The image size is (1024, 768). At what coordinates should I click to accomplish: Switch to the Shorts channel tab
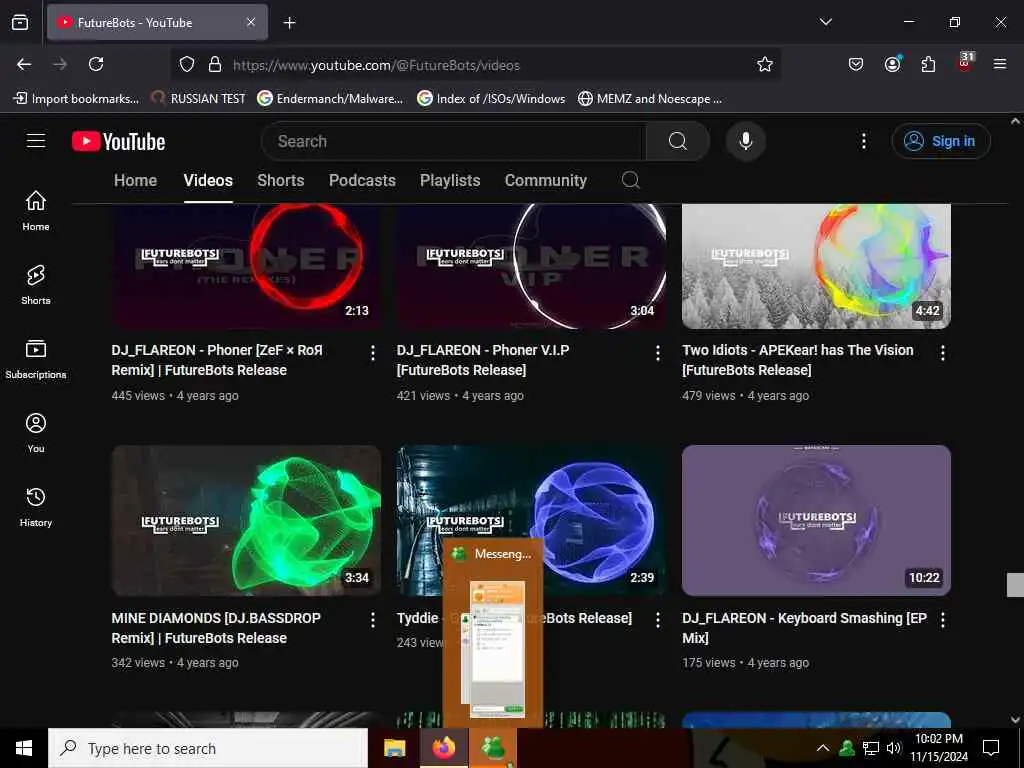coord(281,180)
